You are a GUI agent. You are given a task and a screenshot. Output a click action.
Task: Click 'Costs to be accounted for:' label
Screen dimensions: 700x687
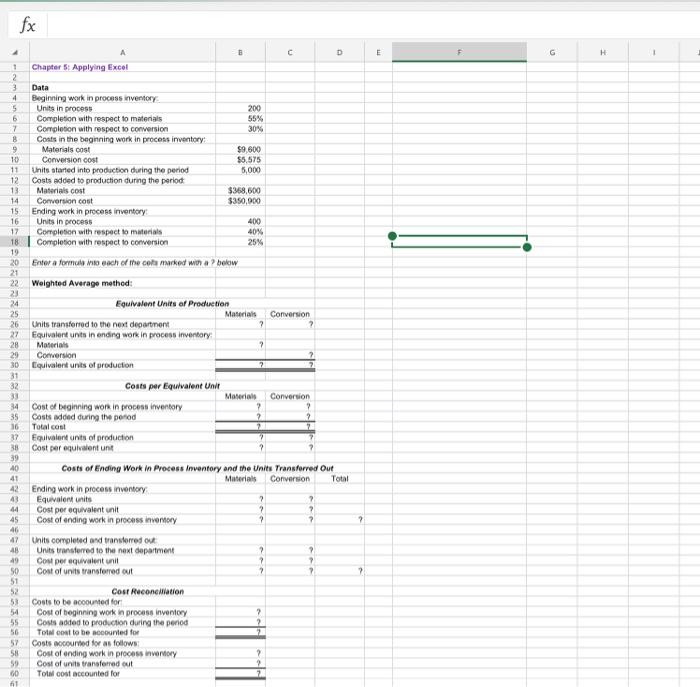tap(76, 602)
